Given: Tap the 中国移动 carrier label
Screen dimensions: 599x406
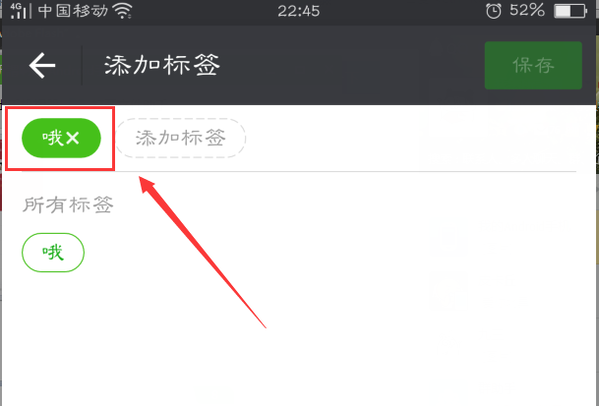Looking at the screenshot, I should click(73, 11).
